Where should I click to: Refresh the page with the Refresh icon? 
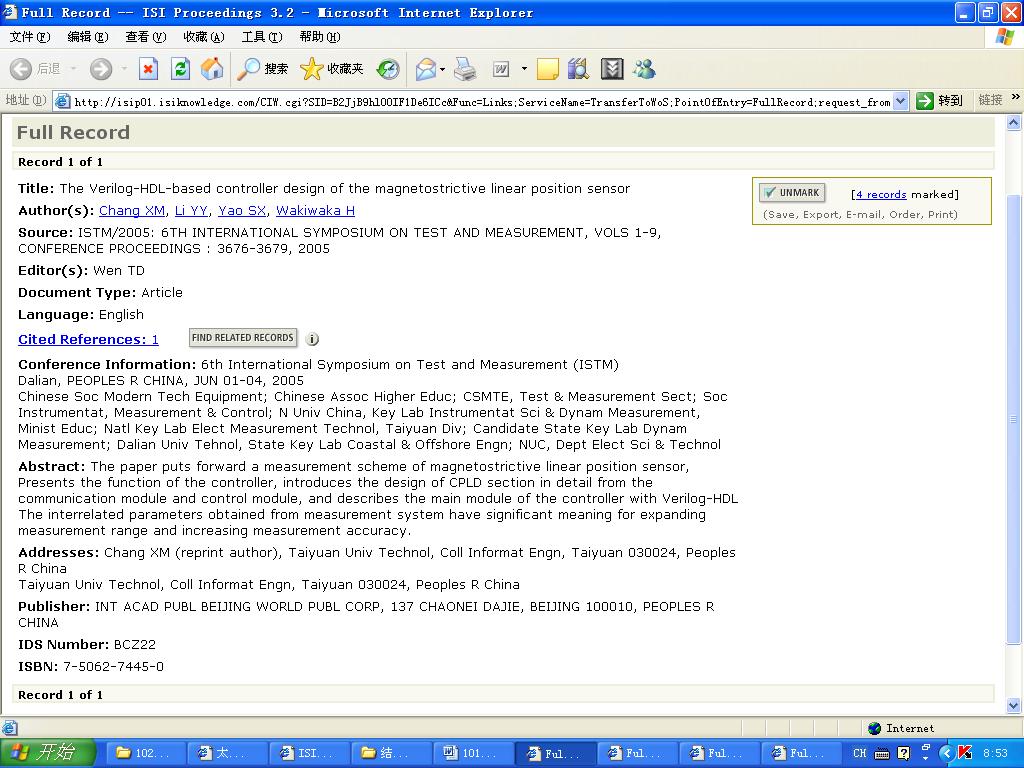[180, 69]
